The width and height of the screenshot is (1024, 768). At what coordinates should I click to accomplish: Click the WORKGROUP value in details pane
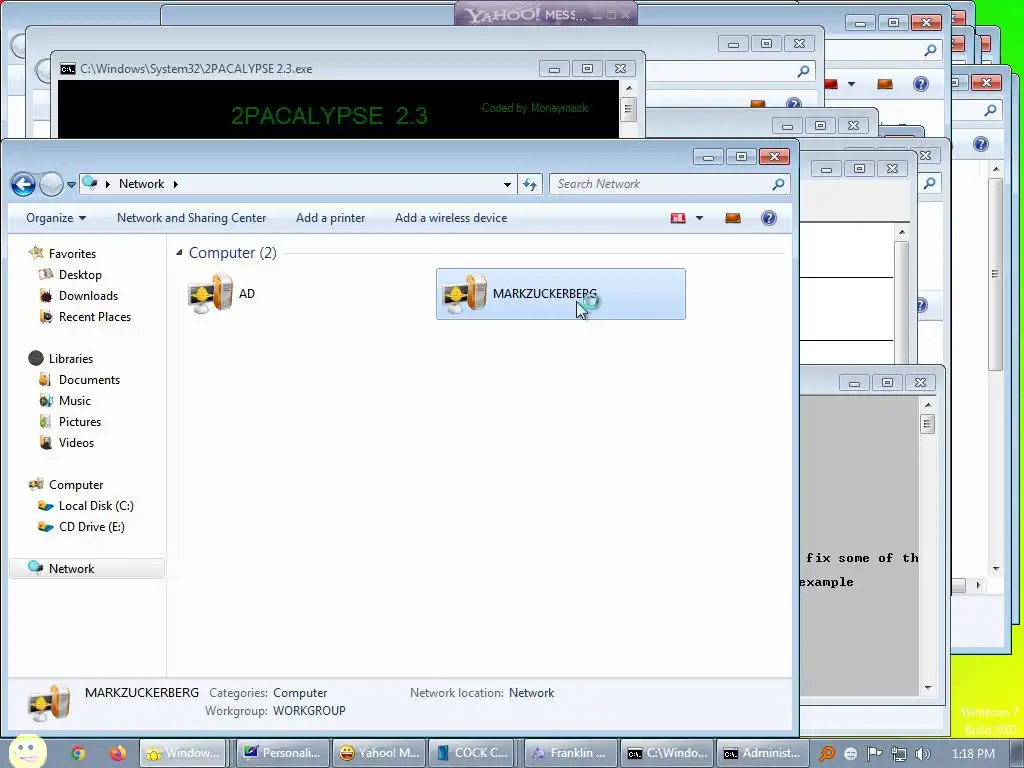click(x=309, y=711)
